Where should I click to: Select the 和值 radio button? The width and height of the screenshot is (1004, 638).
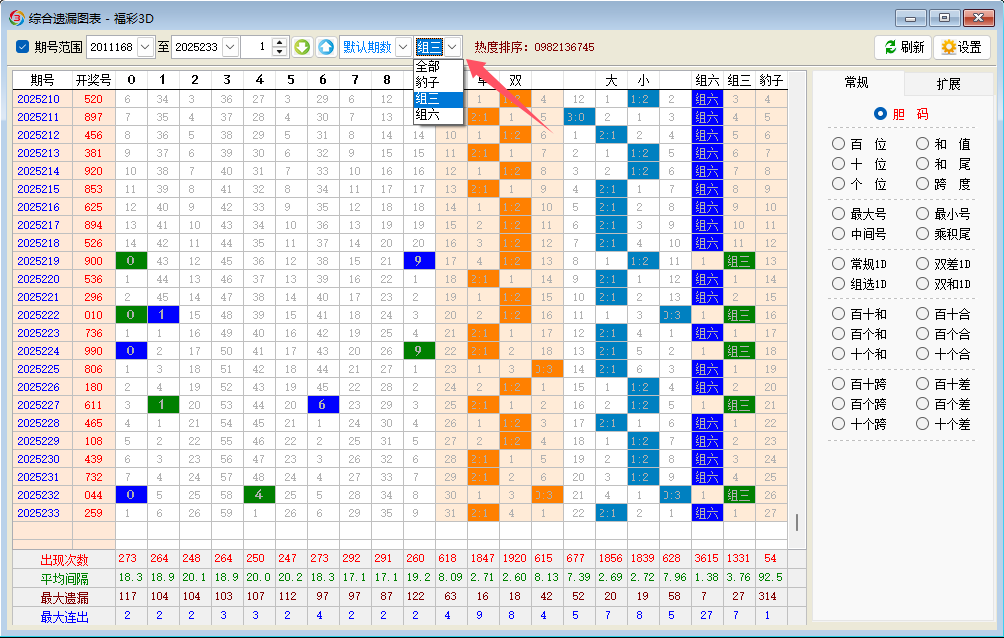click(923, 144)
